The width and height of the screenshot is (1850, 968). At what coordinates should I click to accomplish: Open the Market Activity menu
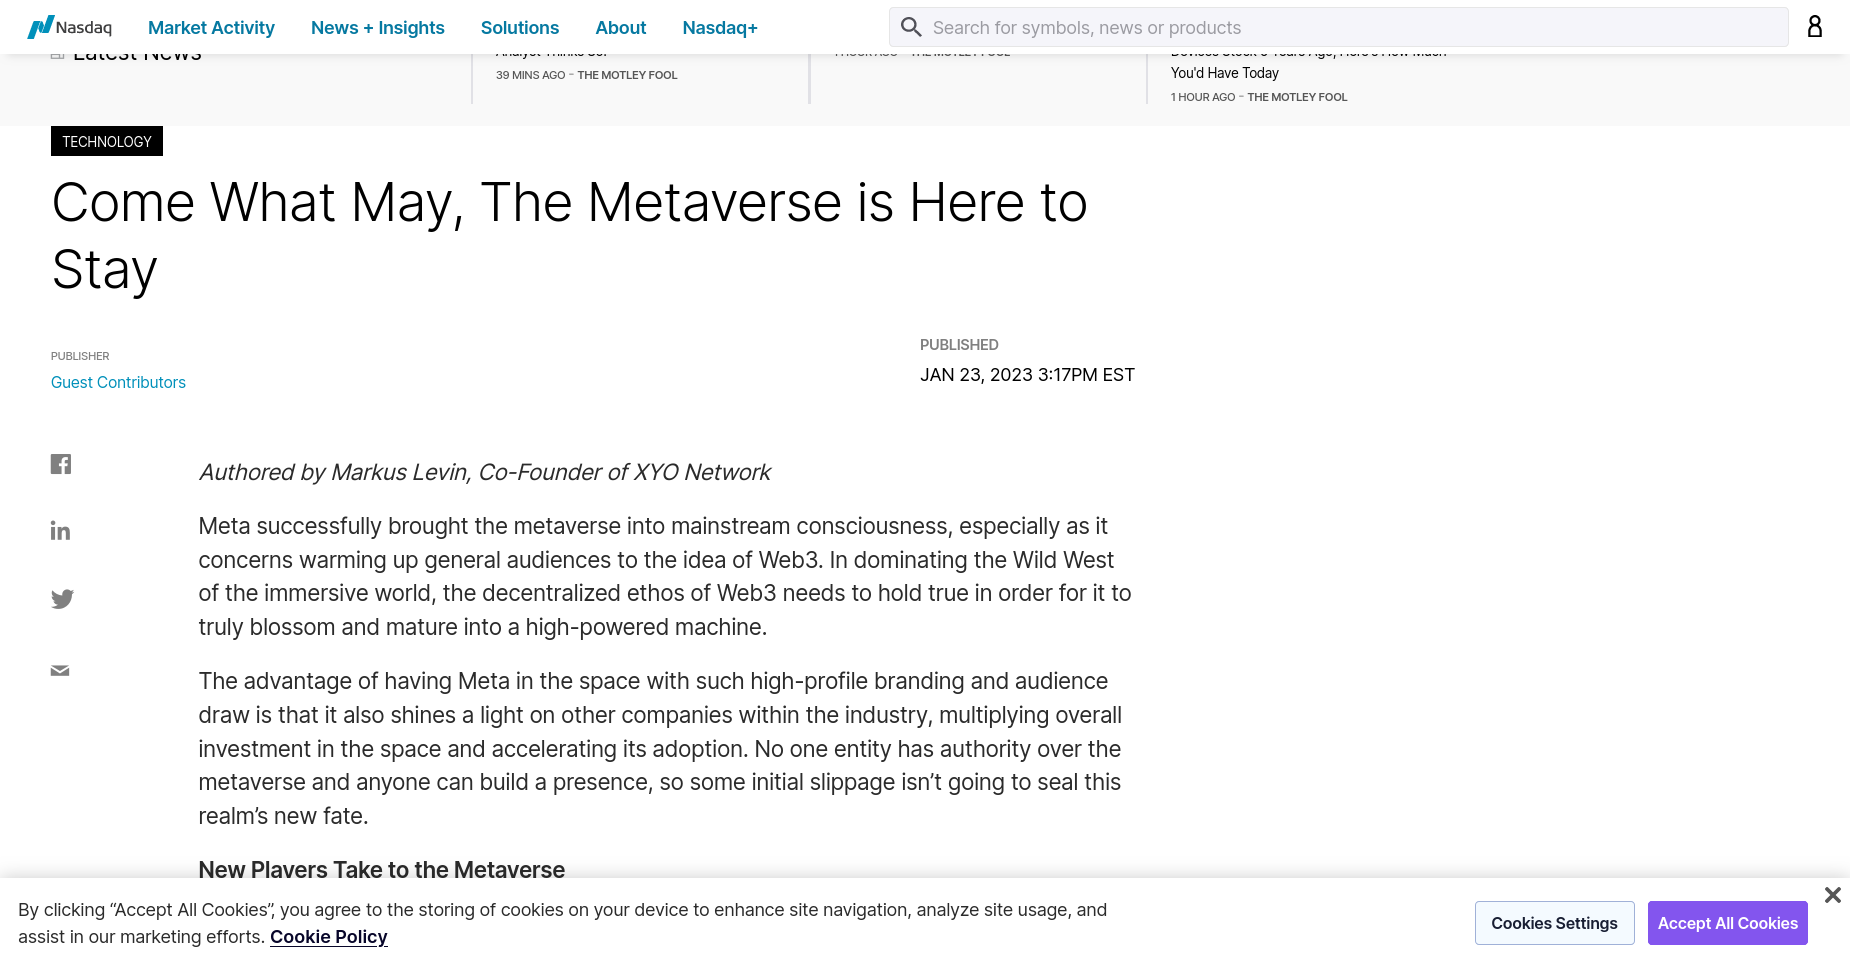coord(211,28)
